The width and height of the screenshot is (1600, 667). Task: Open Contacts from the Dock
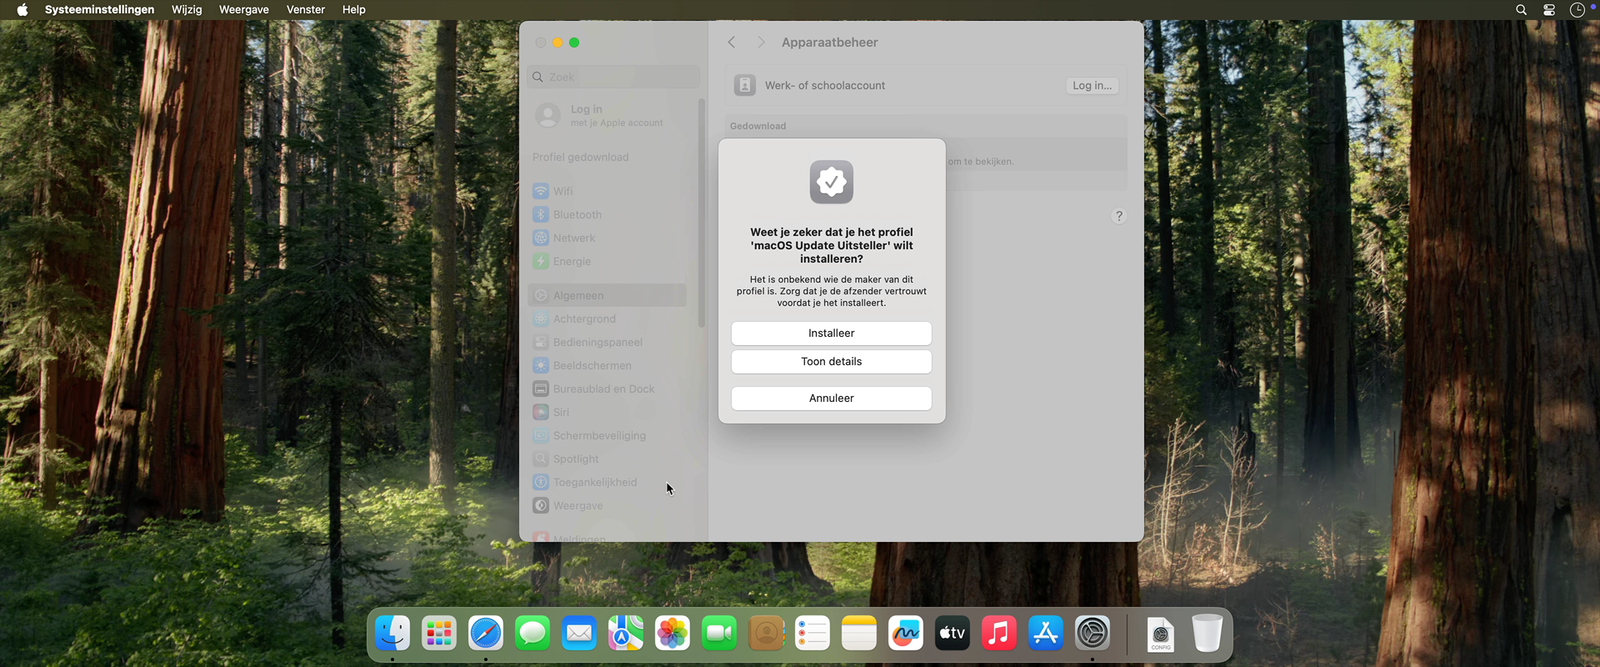tap(766, 633)
